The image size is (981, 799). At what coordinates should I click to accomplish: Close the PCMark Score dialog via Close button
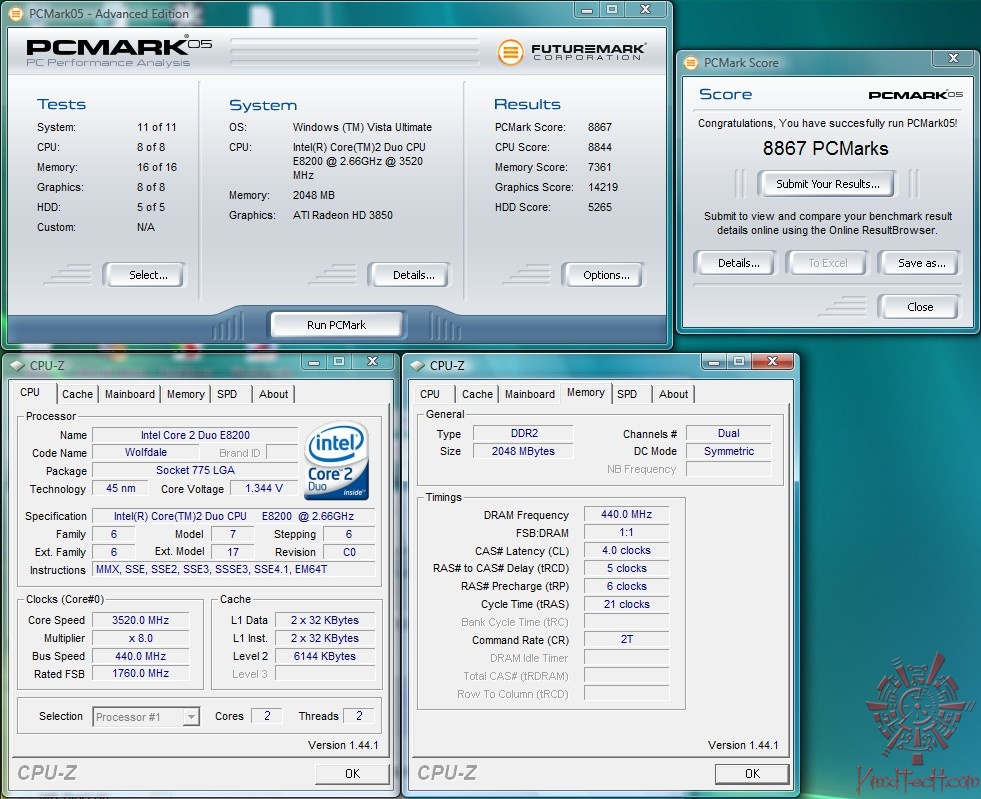tap(919, 307)
